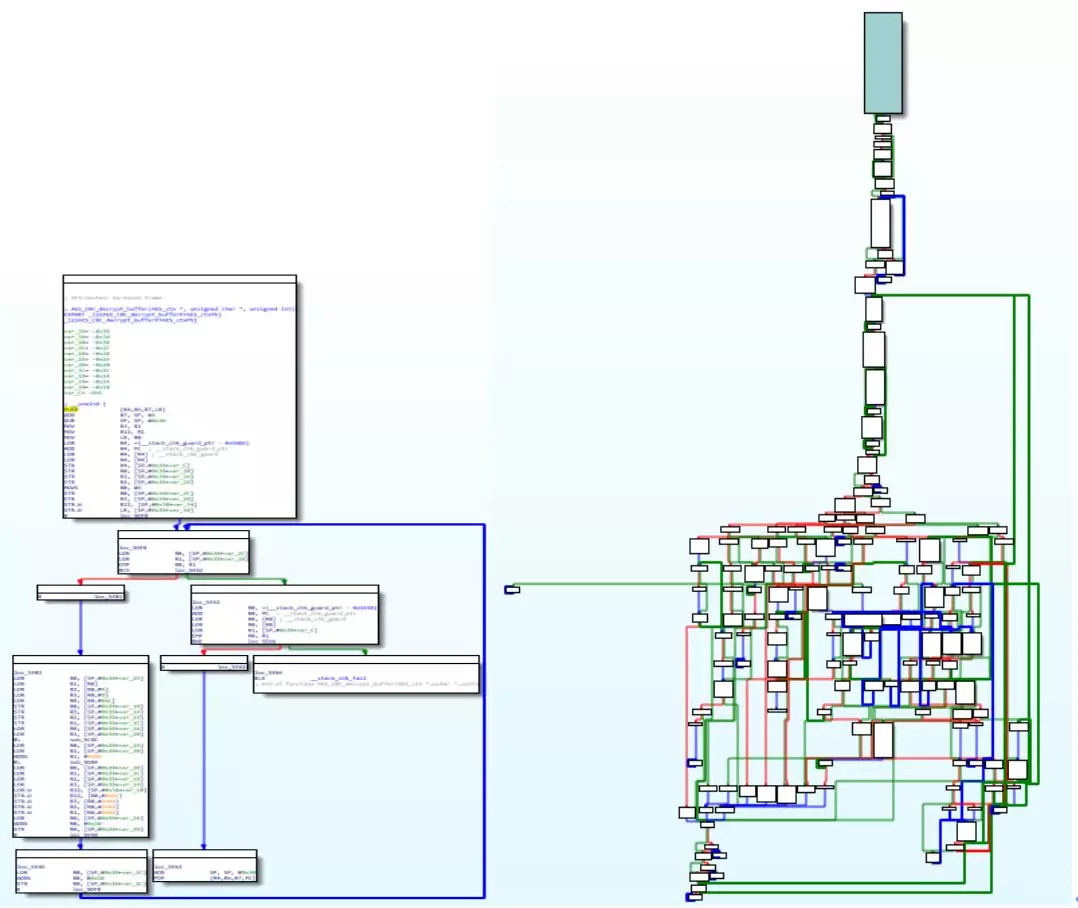Click the __stack_chk_fail function name
Screen dimensions: 1078x908
pyautogui.click(x=328, y=677)
